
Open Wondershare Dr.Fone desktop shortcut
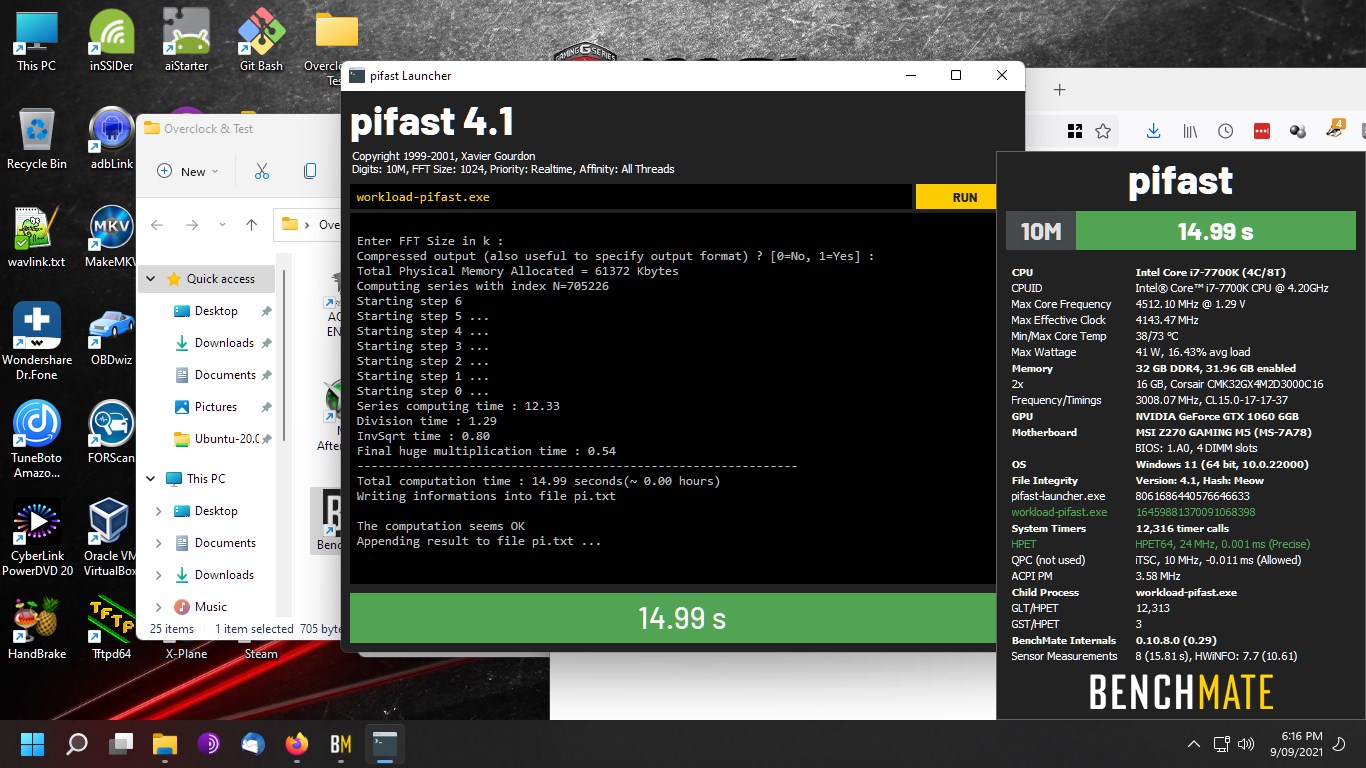(x=37, y=341)
